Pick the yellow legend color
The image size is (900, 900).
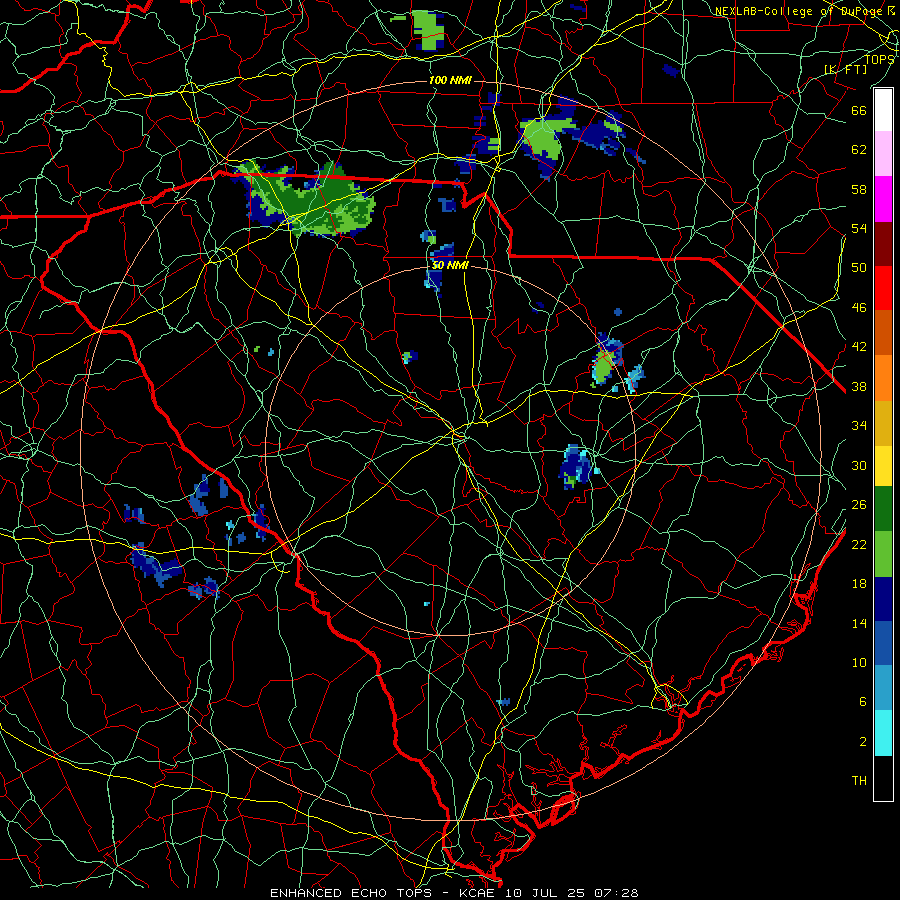point(883,466)
